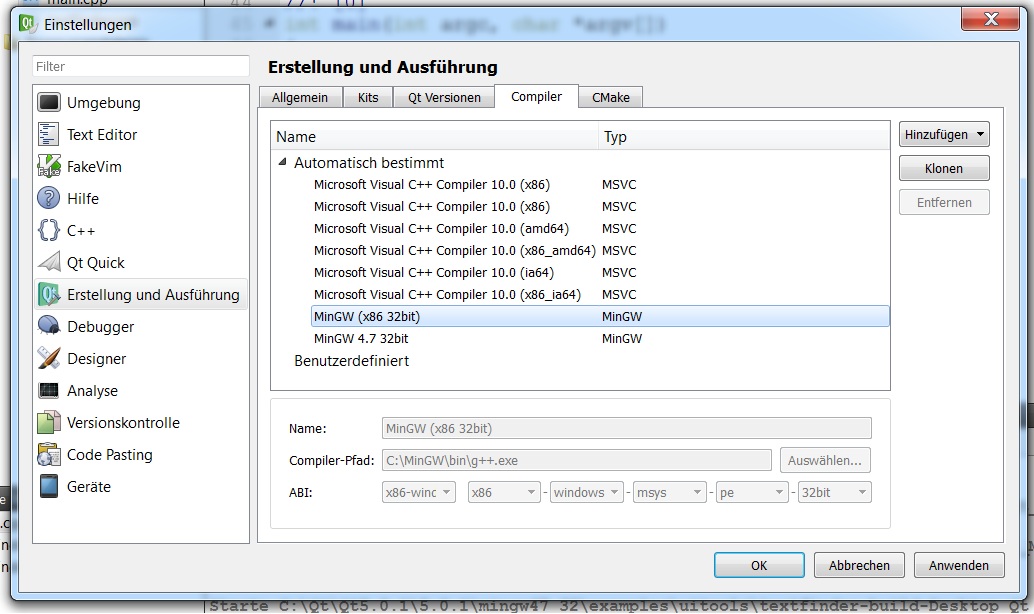This screenshot has height=614, width=1034.
Task: Select the MSVC 10.0 (x86_amd64) compiler row
Action: (x=600, y=251)
